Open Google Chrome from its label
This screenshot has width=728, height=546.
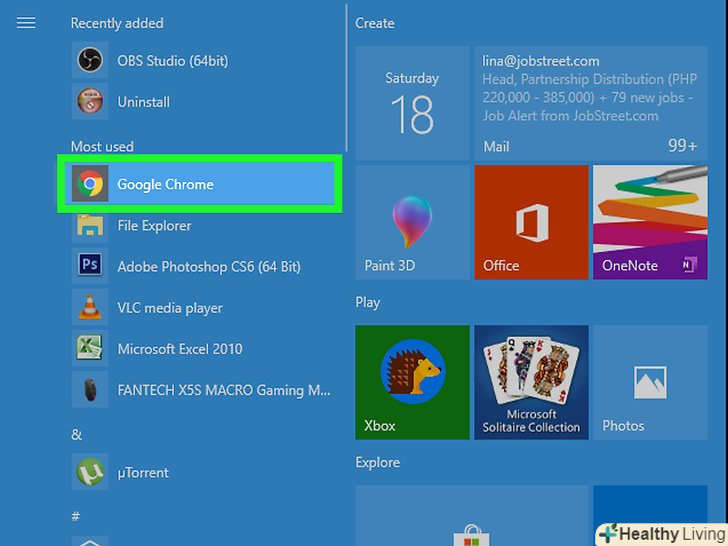coord(165,184)
